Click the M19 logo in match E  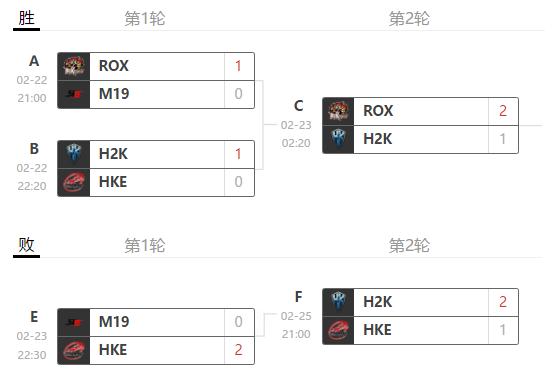click(x=74, y=322)
